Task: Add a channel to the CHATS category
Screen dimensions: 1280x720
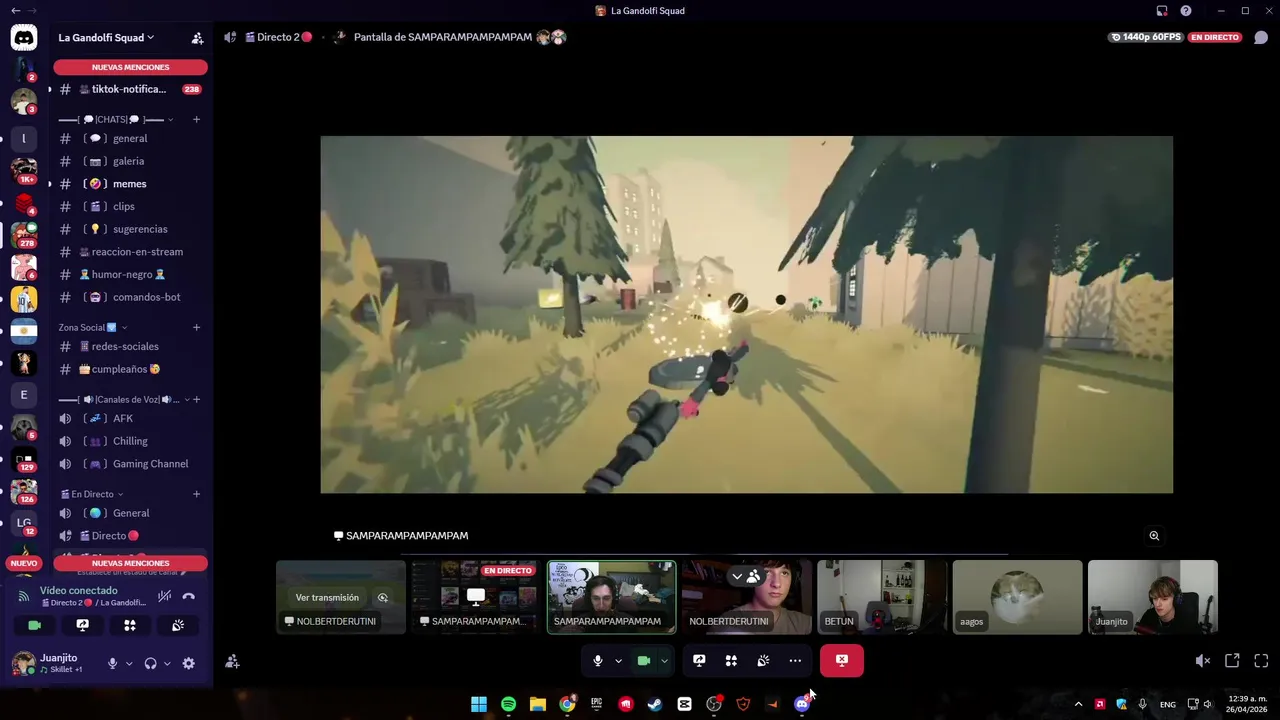Action: tap(196, 120)
